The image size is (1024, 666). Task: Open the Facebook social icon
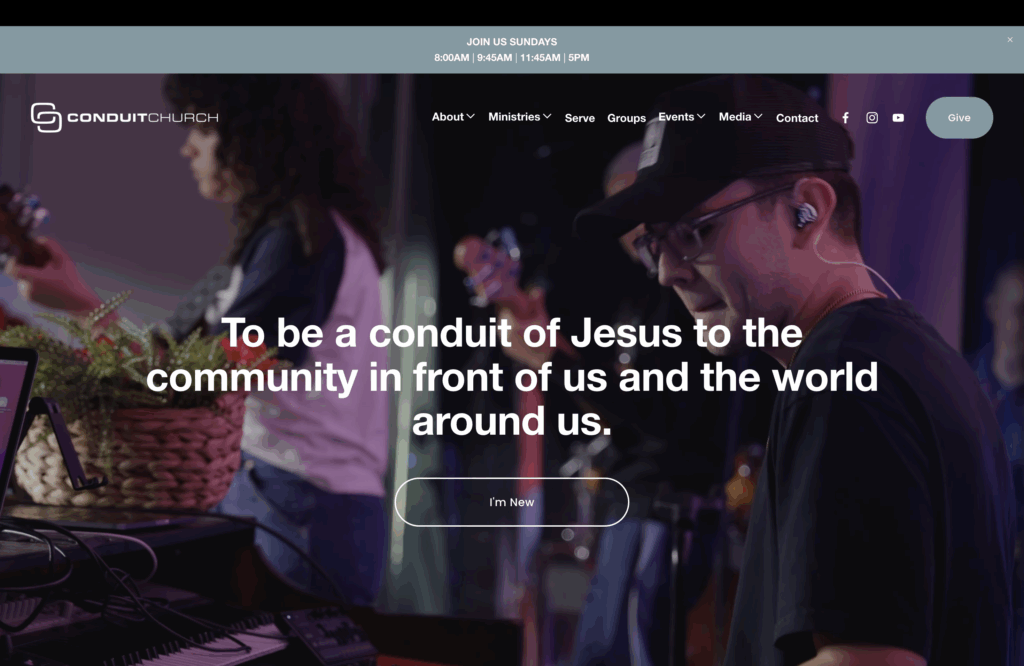[845, 118]
